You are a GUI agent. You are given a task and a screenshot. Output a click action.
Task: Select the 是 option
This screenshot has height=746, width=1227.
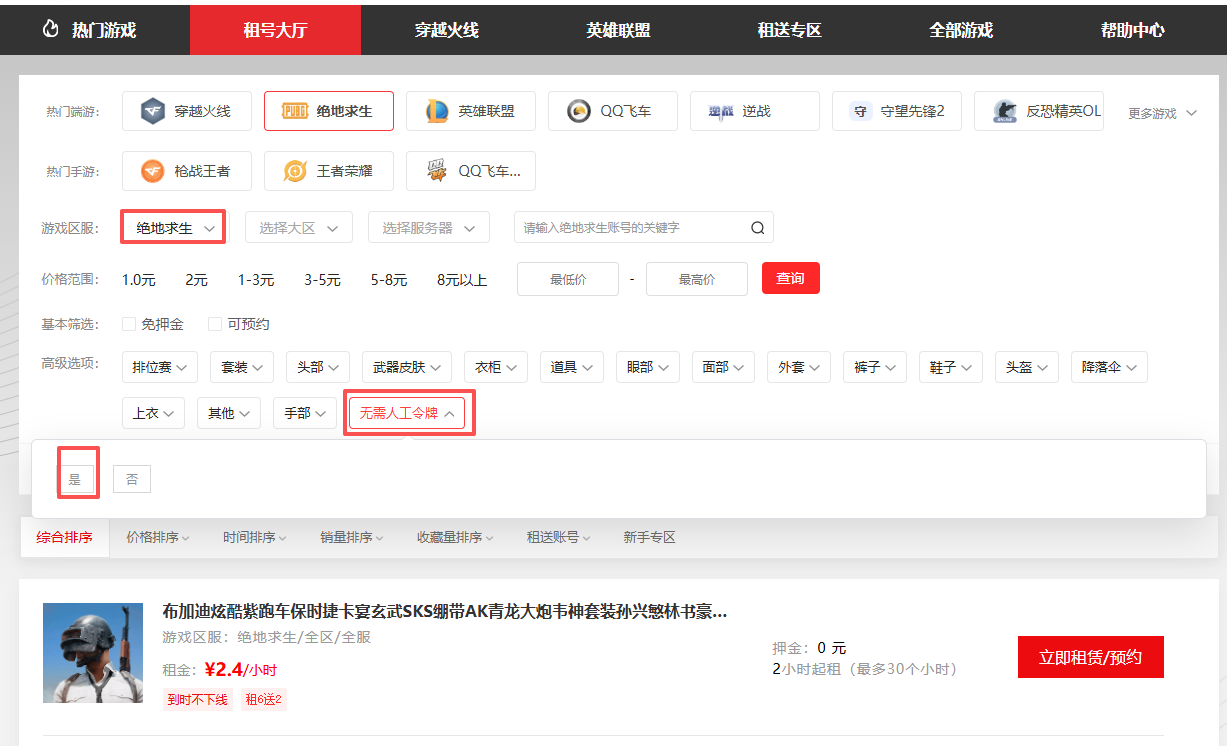(75, 480)
